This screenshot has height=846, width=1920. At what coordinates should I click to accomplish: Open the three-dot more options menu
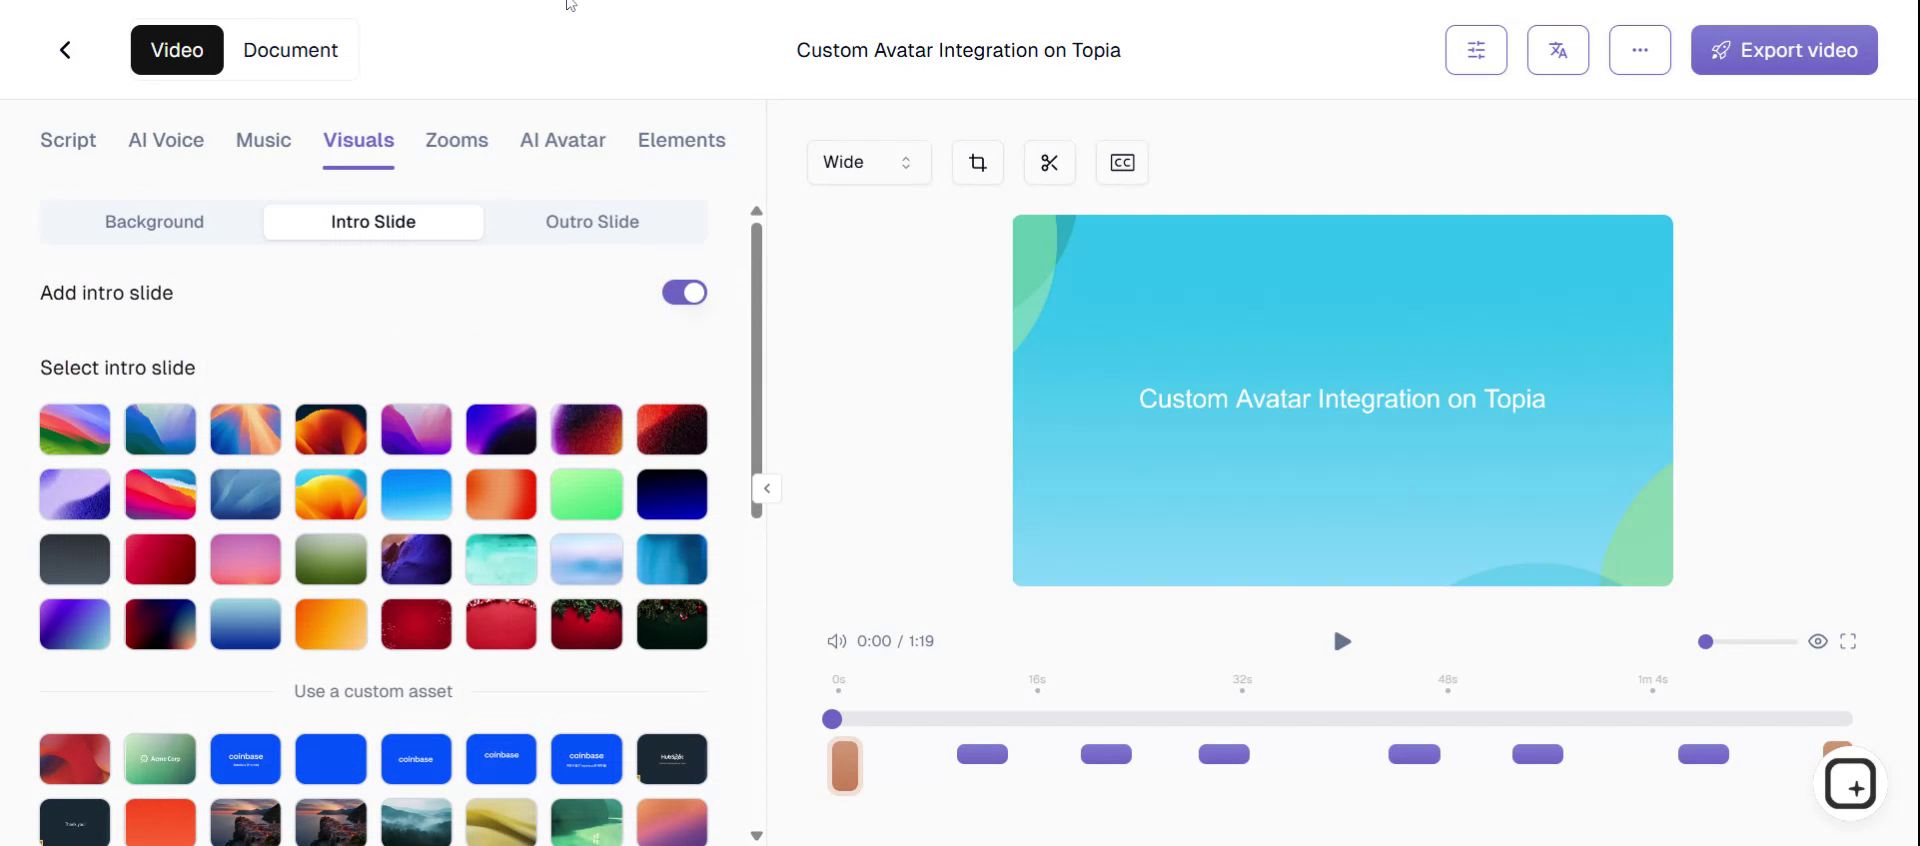click(1640, 50)
